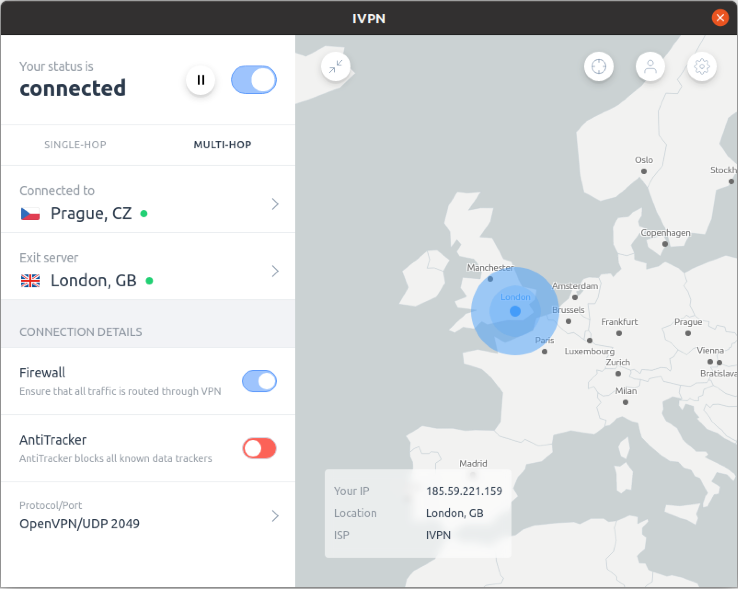738x589 pixels.
Task: Choose Copenhagen marker on the map
Action: [x=665, y=244]
